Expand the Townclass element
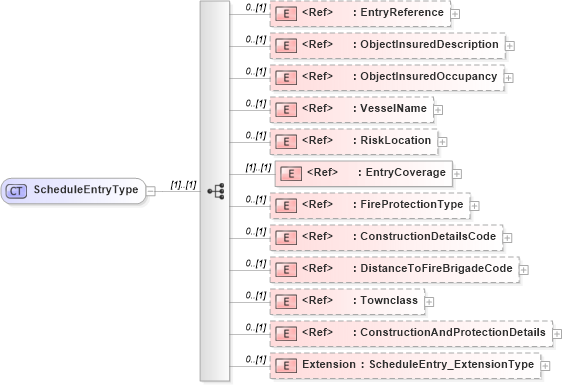Viewport: 562px width, 385px height. (429, 302)
